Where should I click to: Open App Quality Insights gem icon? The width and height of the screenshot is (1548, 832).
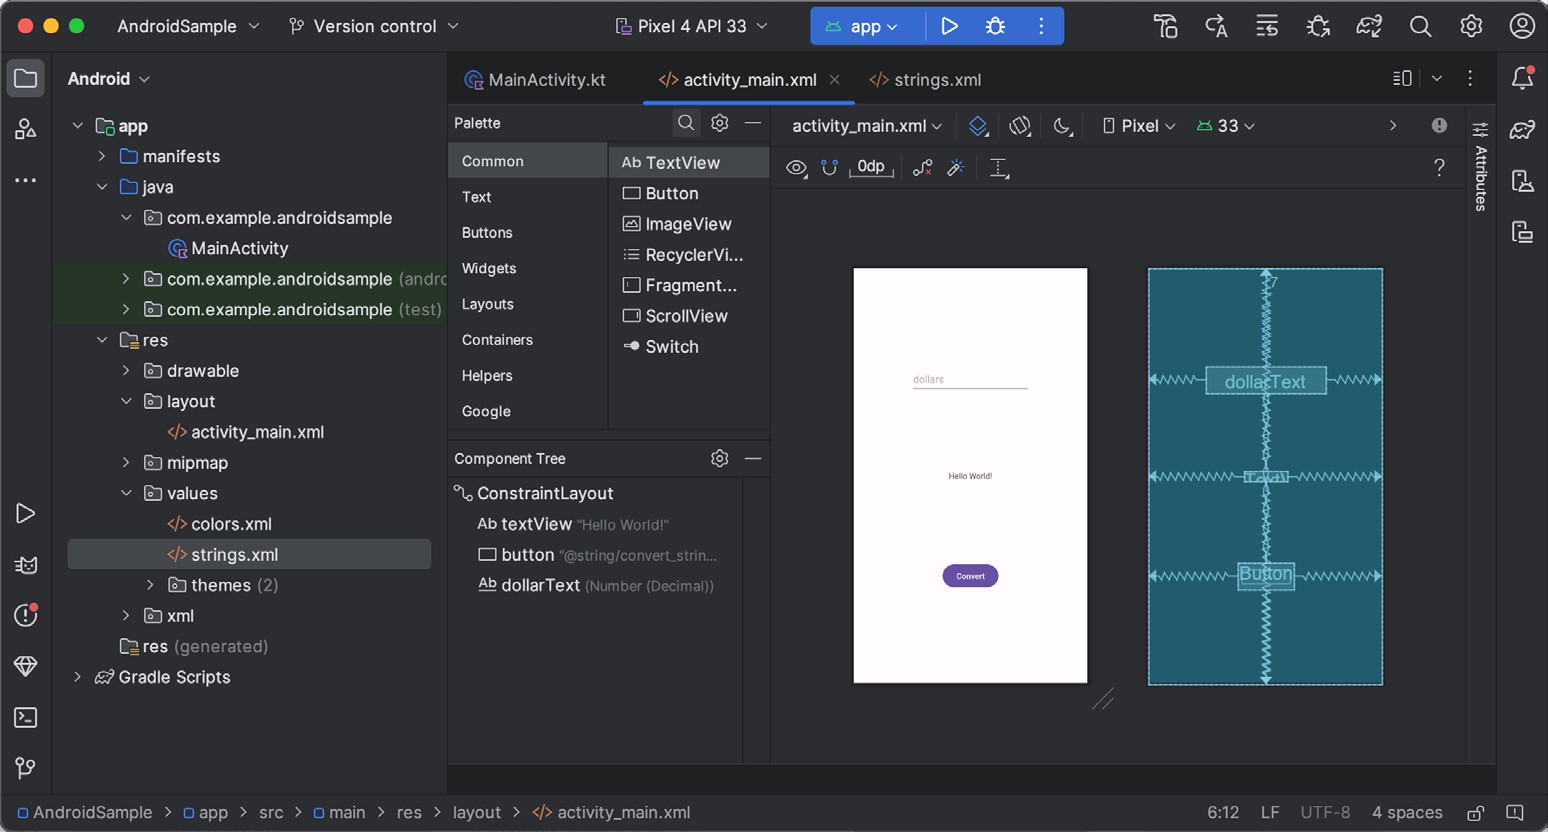click(25, 666)
